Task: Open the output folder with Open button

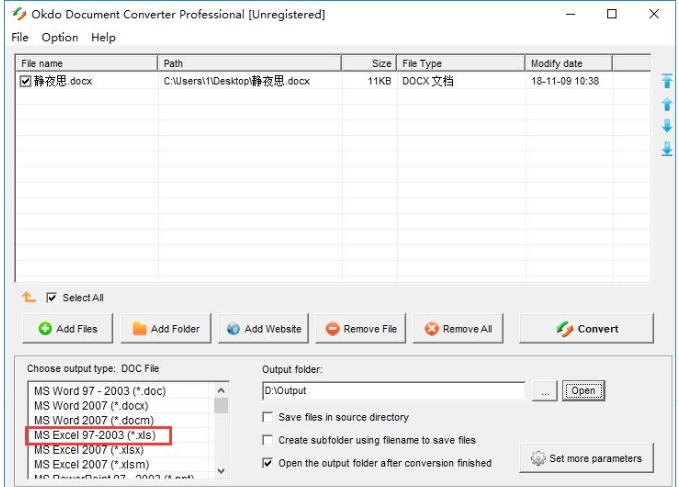Action: coord(583,391)
